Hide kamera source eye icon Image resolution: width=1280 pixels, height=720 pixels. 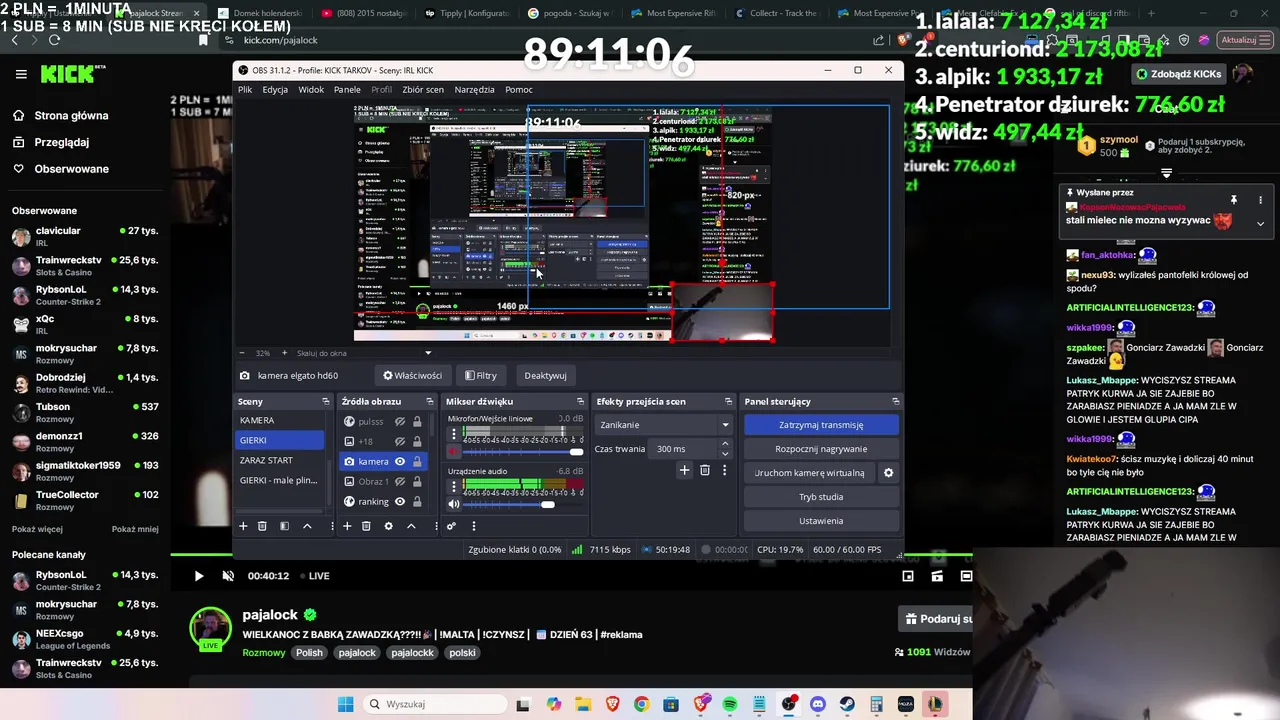coord(399,461)
